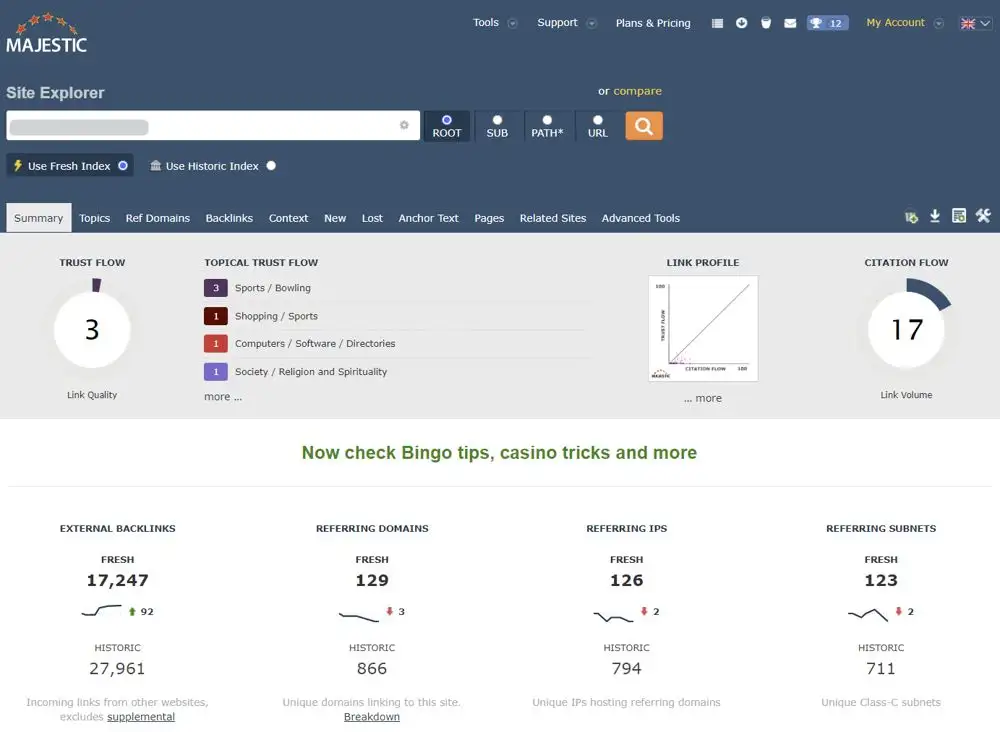The width and height of the screenshot is (1000, 732).
Task: Click the add-to-bucket icon in tab bar
Action: (911, 217)
